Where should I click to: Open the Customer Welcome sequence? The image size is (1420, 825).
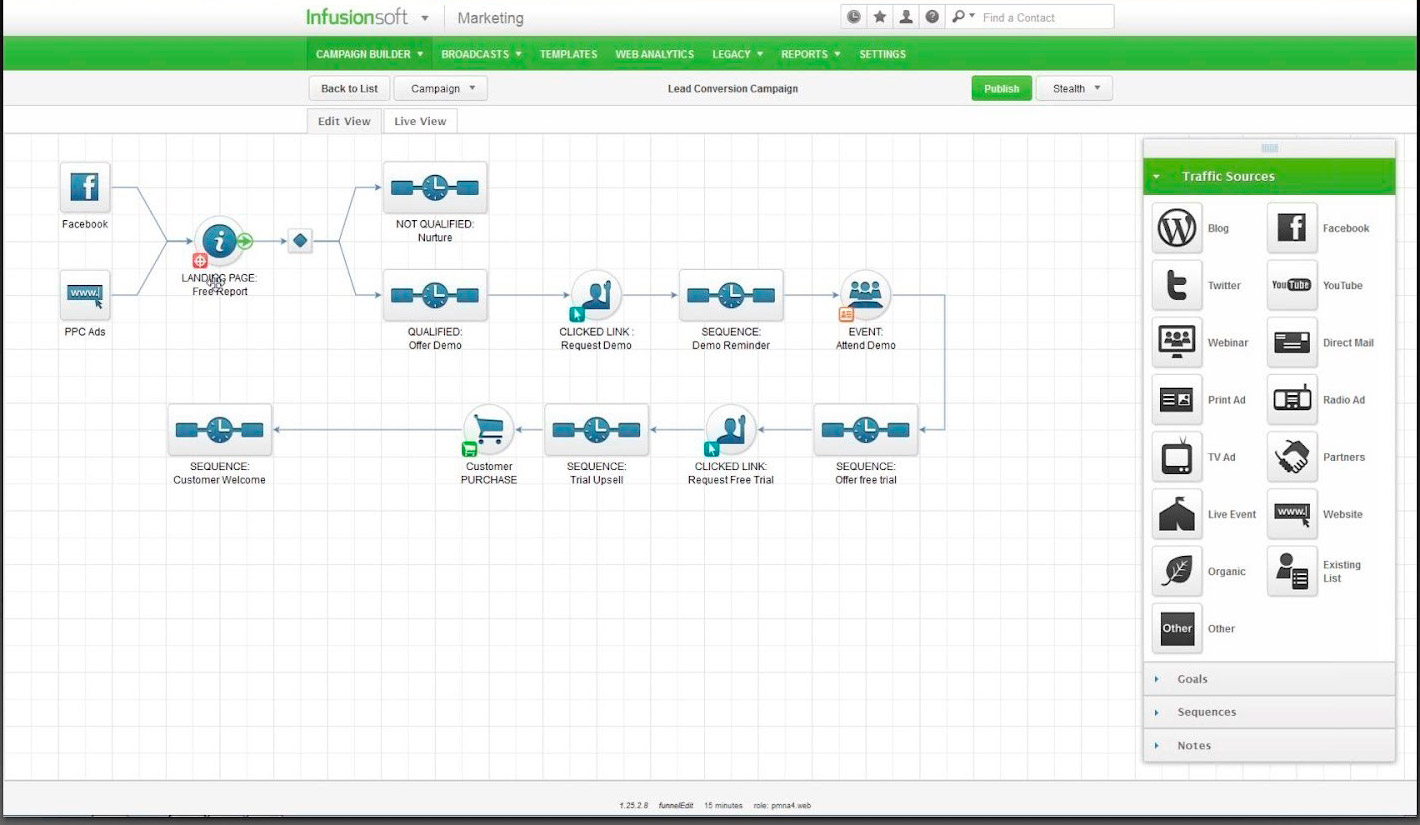pyautogui.click(x=220, y=430)
